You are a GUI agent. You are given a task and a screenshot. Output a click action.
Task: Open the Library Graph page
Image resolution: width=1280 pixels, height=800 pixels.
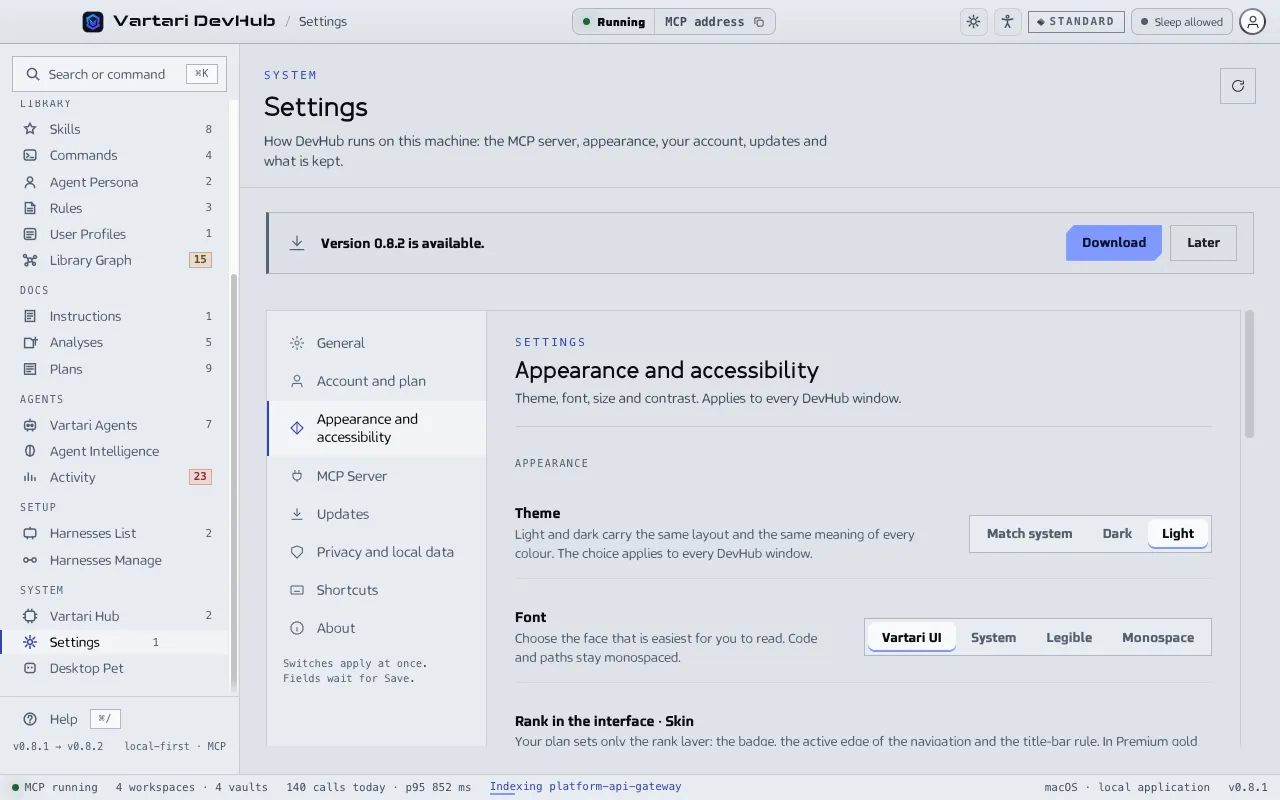coord(117,260)
